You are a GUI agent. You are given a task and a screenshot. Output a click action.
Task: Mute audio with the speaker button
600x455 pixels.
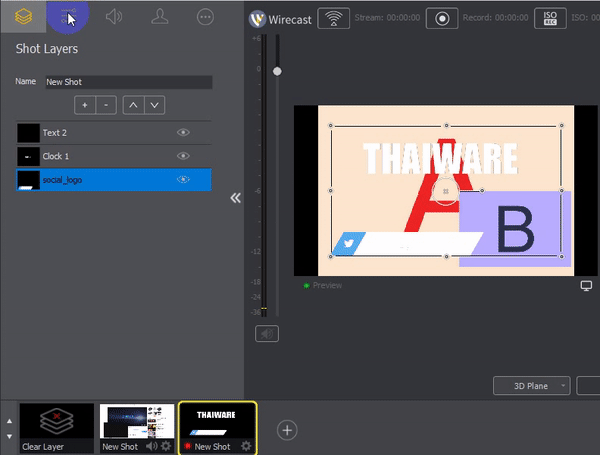(x=267, y=334)
